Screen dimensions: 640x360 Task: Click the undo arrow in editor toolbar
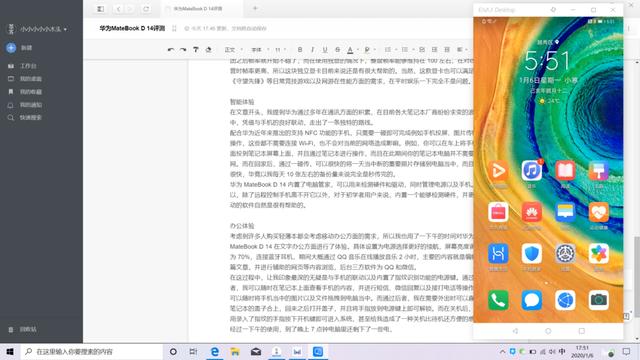pyautogui.click(x=171, y=49)
